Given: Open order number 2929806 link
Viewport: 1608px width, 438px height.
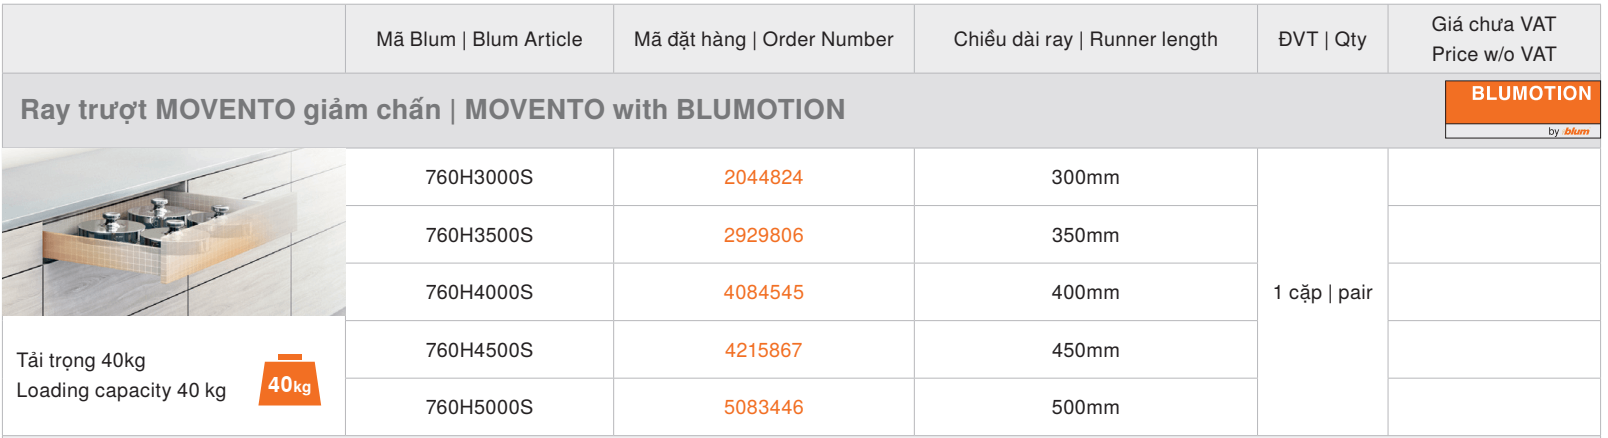Looking at the screenshot, I should tap(763, 235).
